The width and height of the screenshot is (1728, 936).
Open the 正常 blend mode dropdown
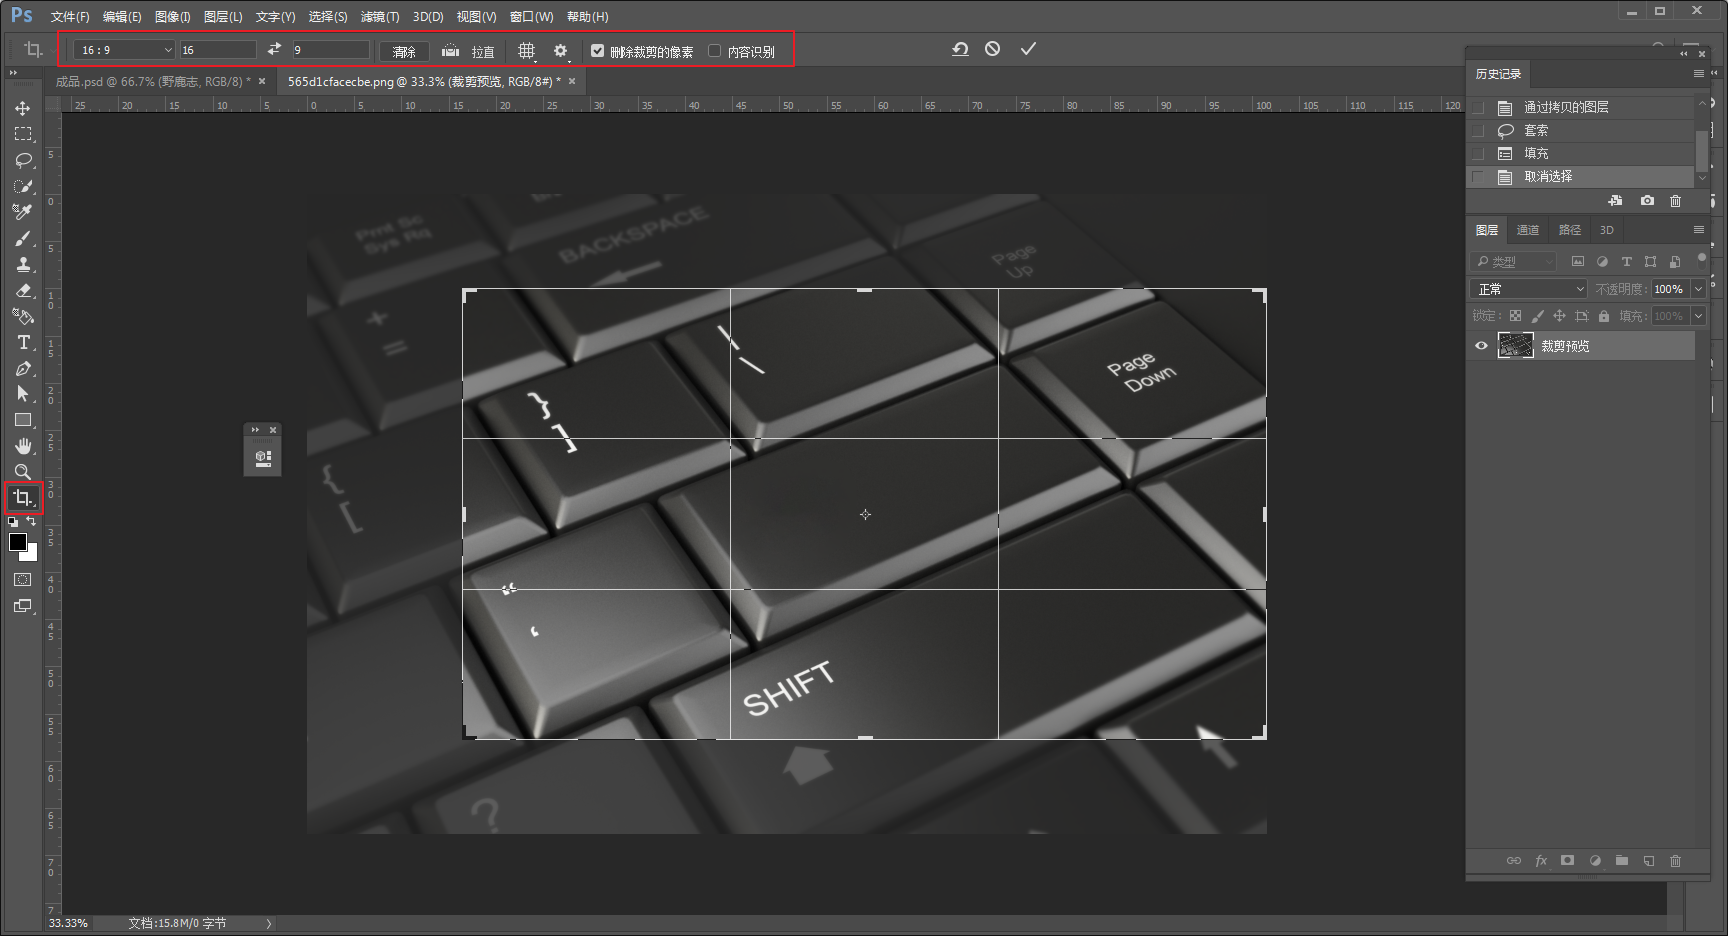click(x=1530, y=289)
